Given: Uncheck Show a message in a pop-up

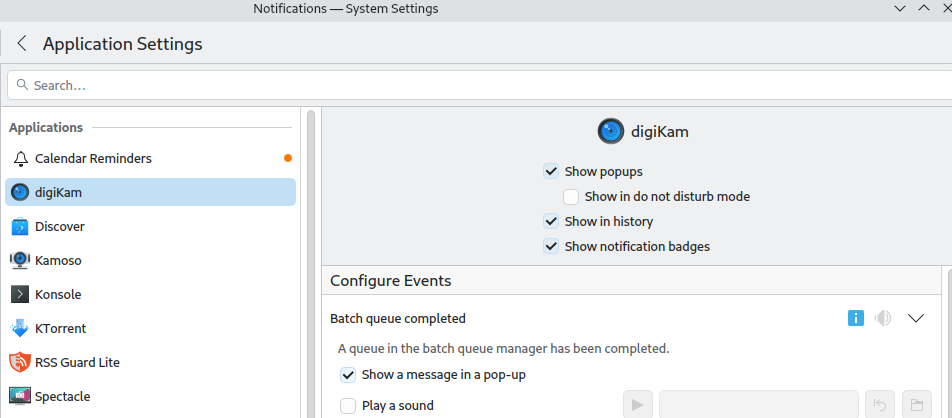Looking at the screenshot, I should click(348, 375).
